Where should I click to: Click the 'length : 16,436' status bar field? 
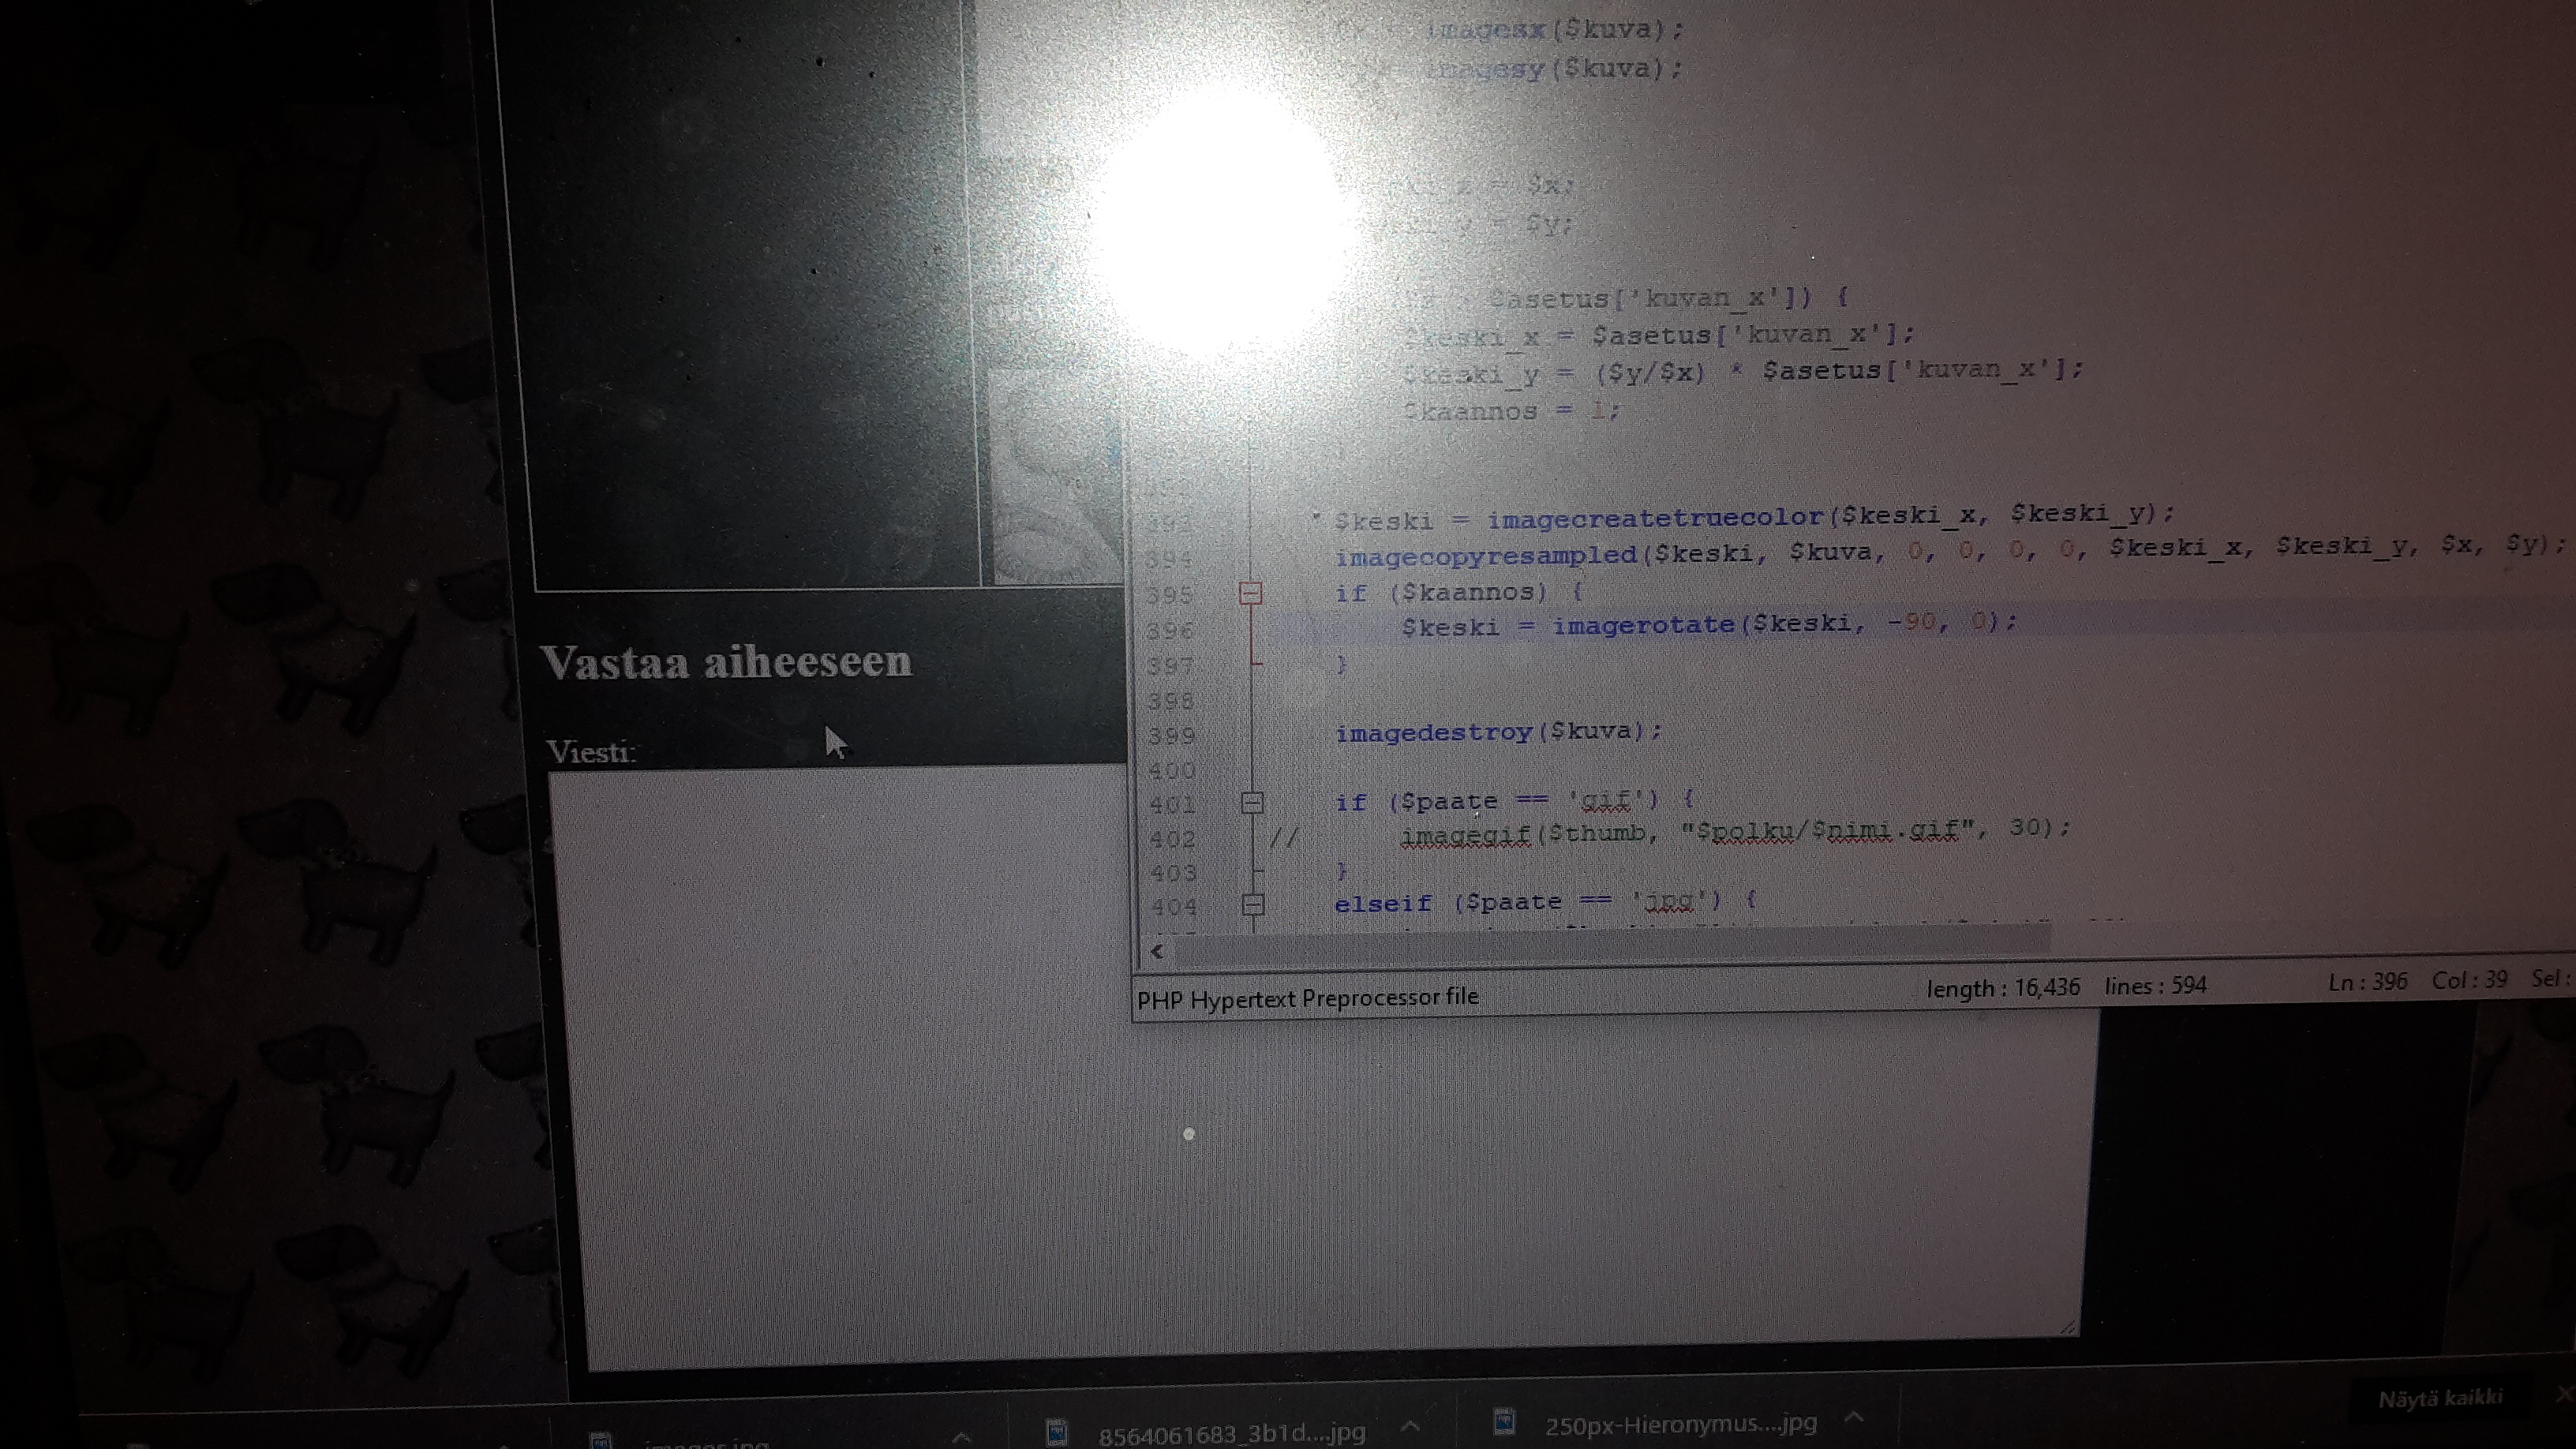2002,988
